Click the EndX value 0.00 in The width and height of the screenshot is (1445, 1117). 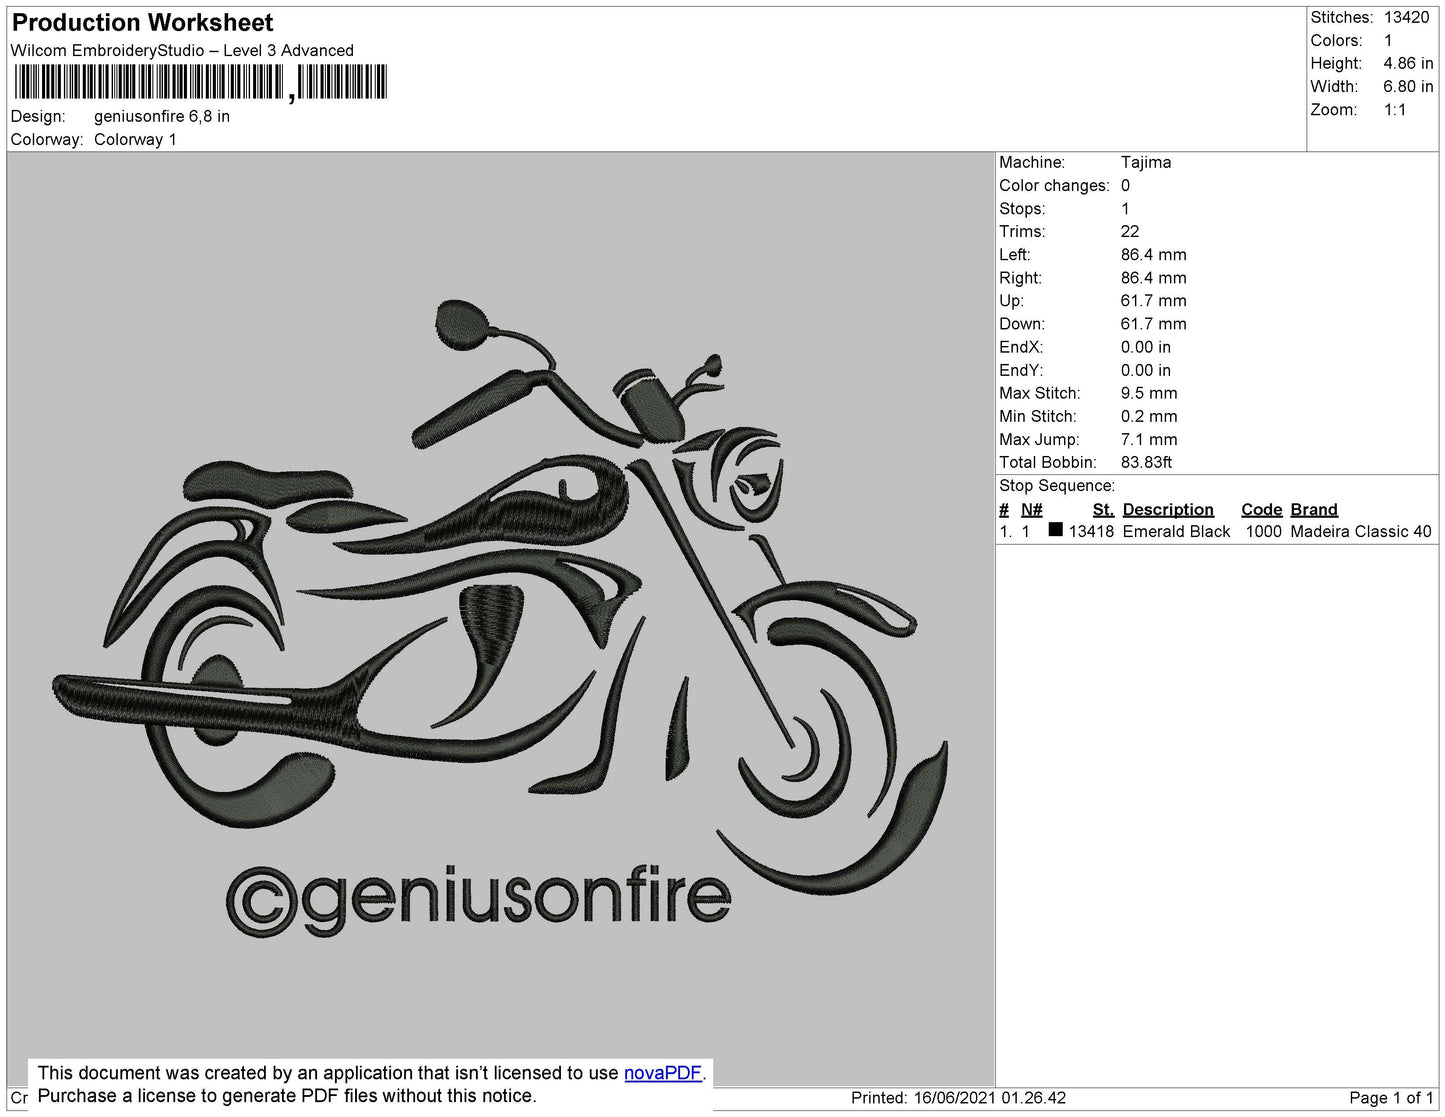coord(1146,347)
